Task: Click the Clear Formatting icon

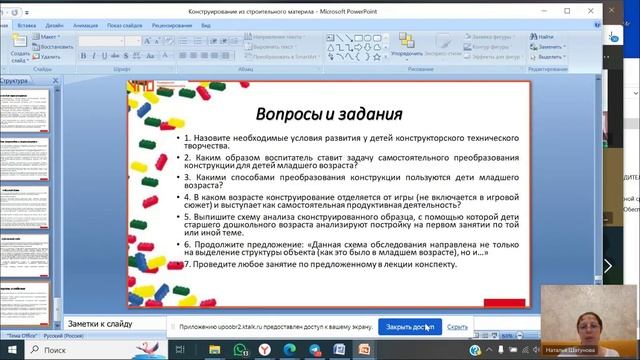Action: point(169,41)
